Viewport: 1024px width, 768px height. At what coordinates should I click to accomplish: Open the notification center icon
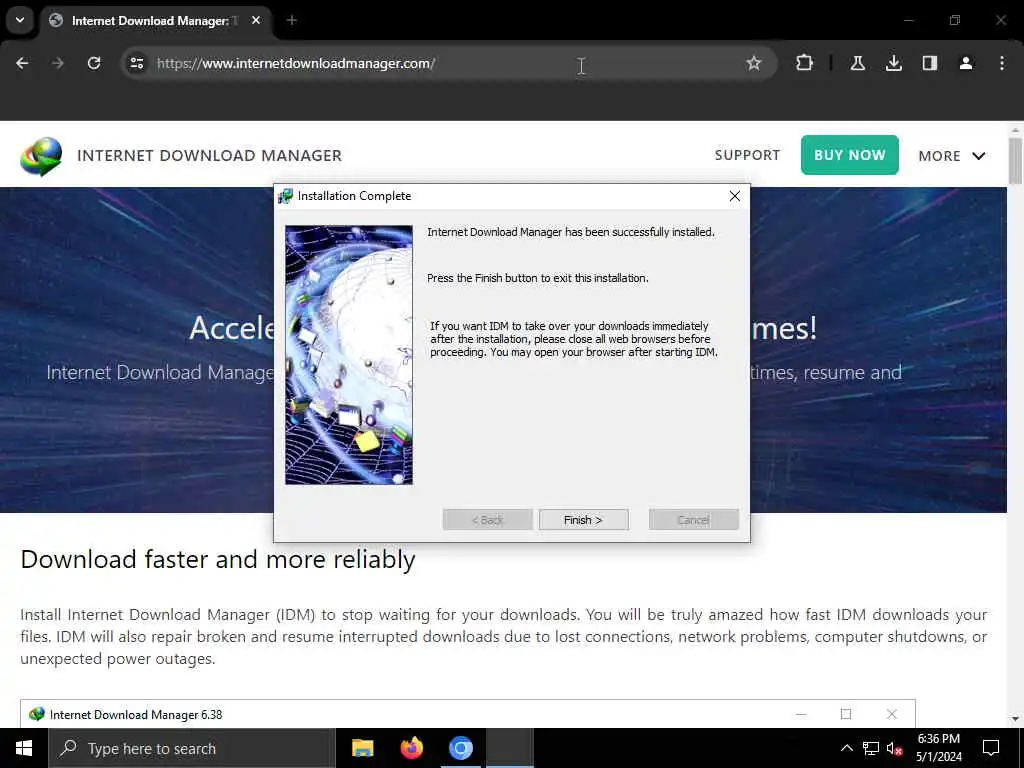click(x=991, y=748)
